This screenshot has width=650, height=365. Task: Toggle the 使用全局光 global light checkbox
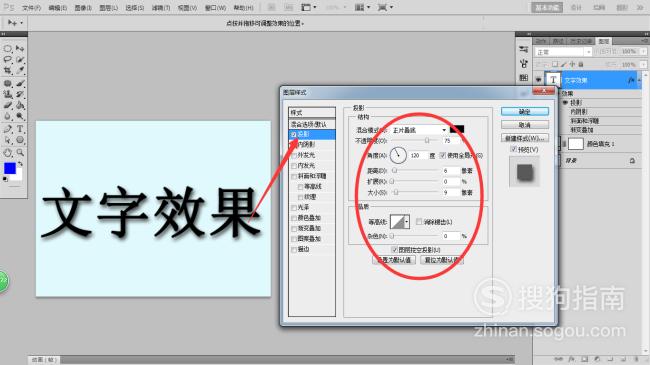443,156
